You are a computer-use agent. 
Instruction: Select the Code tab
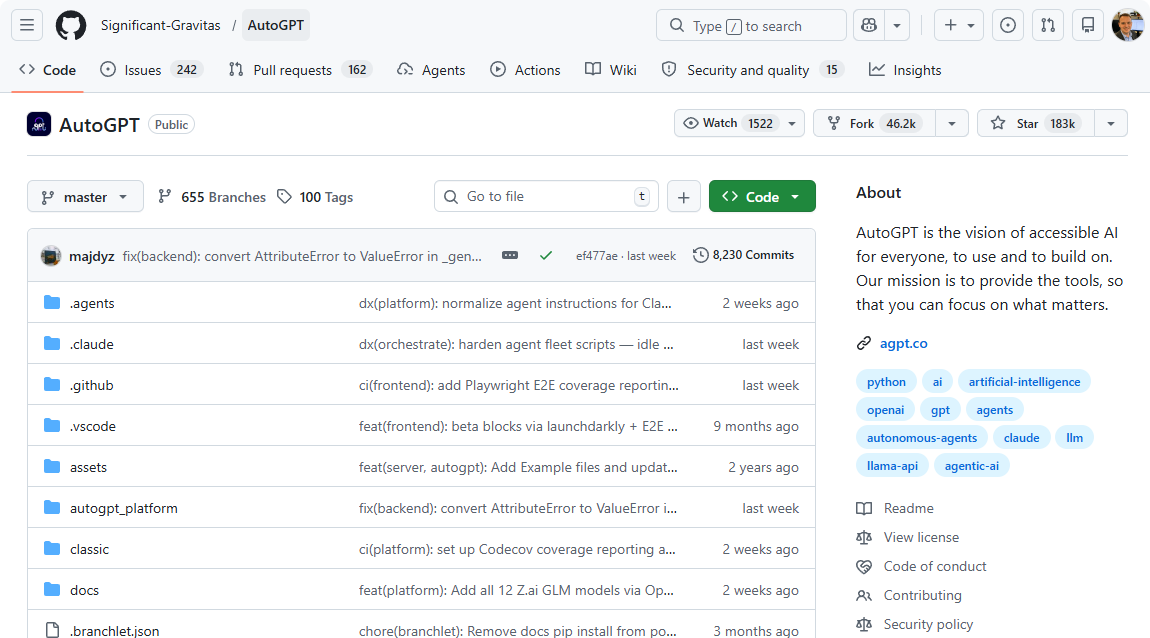[48, 70]
